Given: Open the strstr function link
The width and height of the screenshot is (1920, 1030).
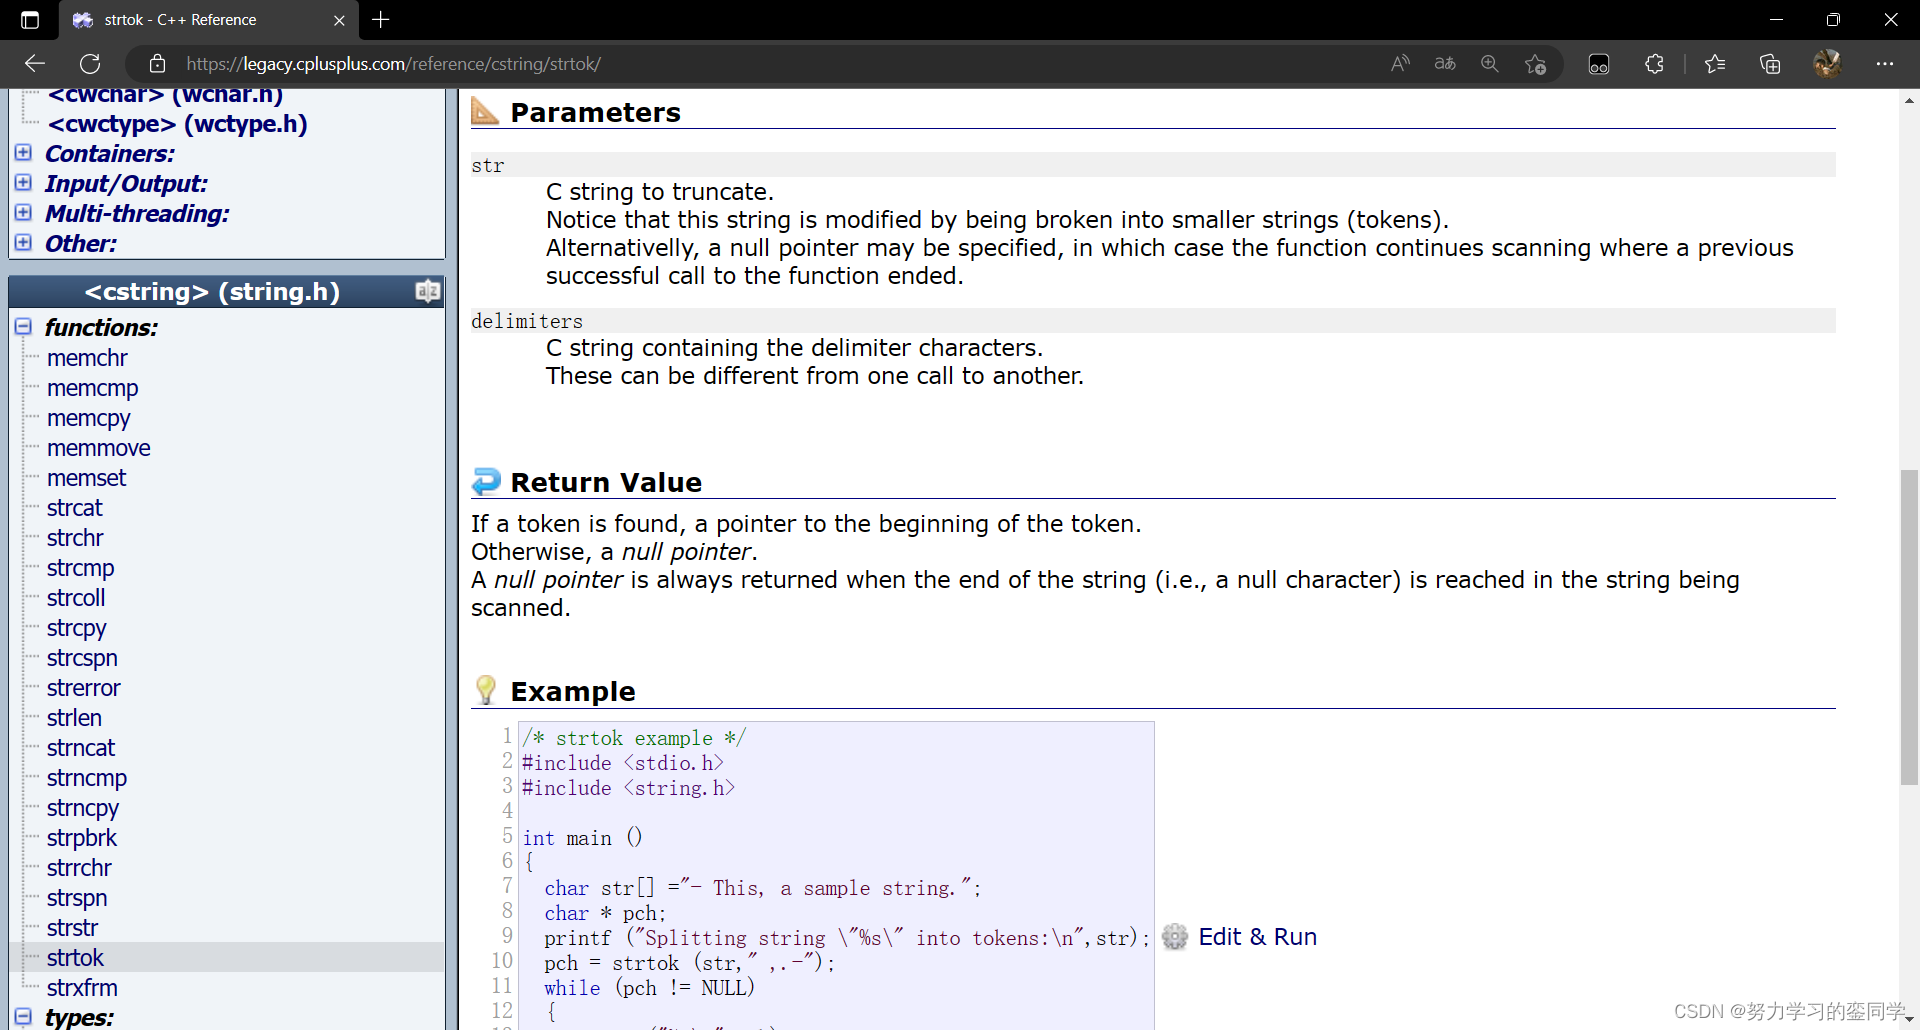Looking at the screenshot, I should pyautogui.click(x=72, y=928).
